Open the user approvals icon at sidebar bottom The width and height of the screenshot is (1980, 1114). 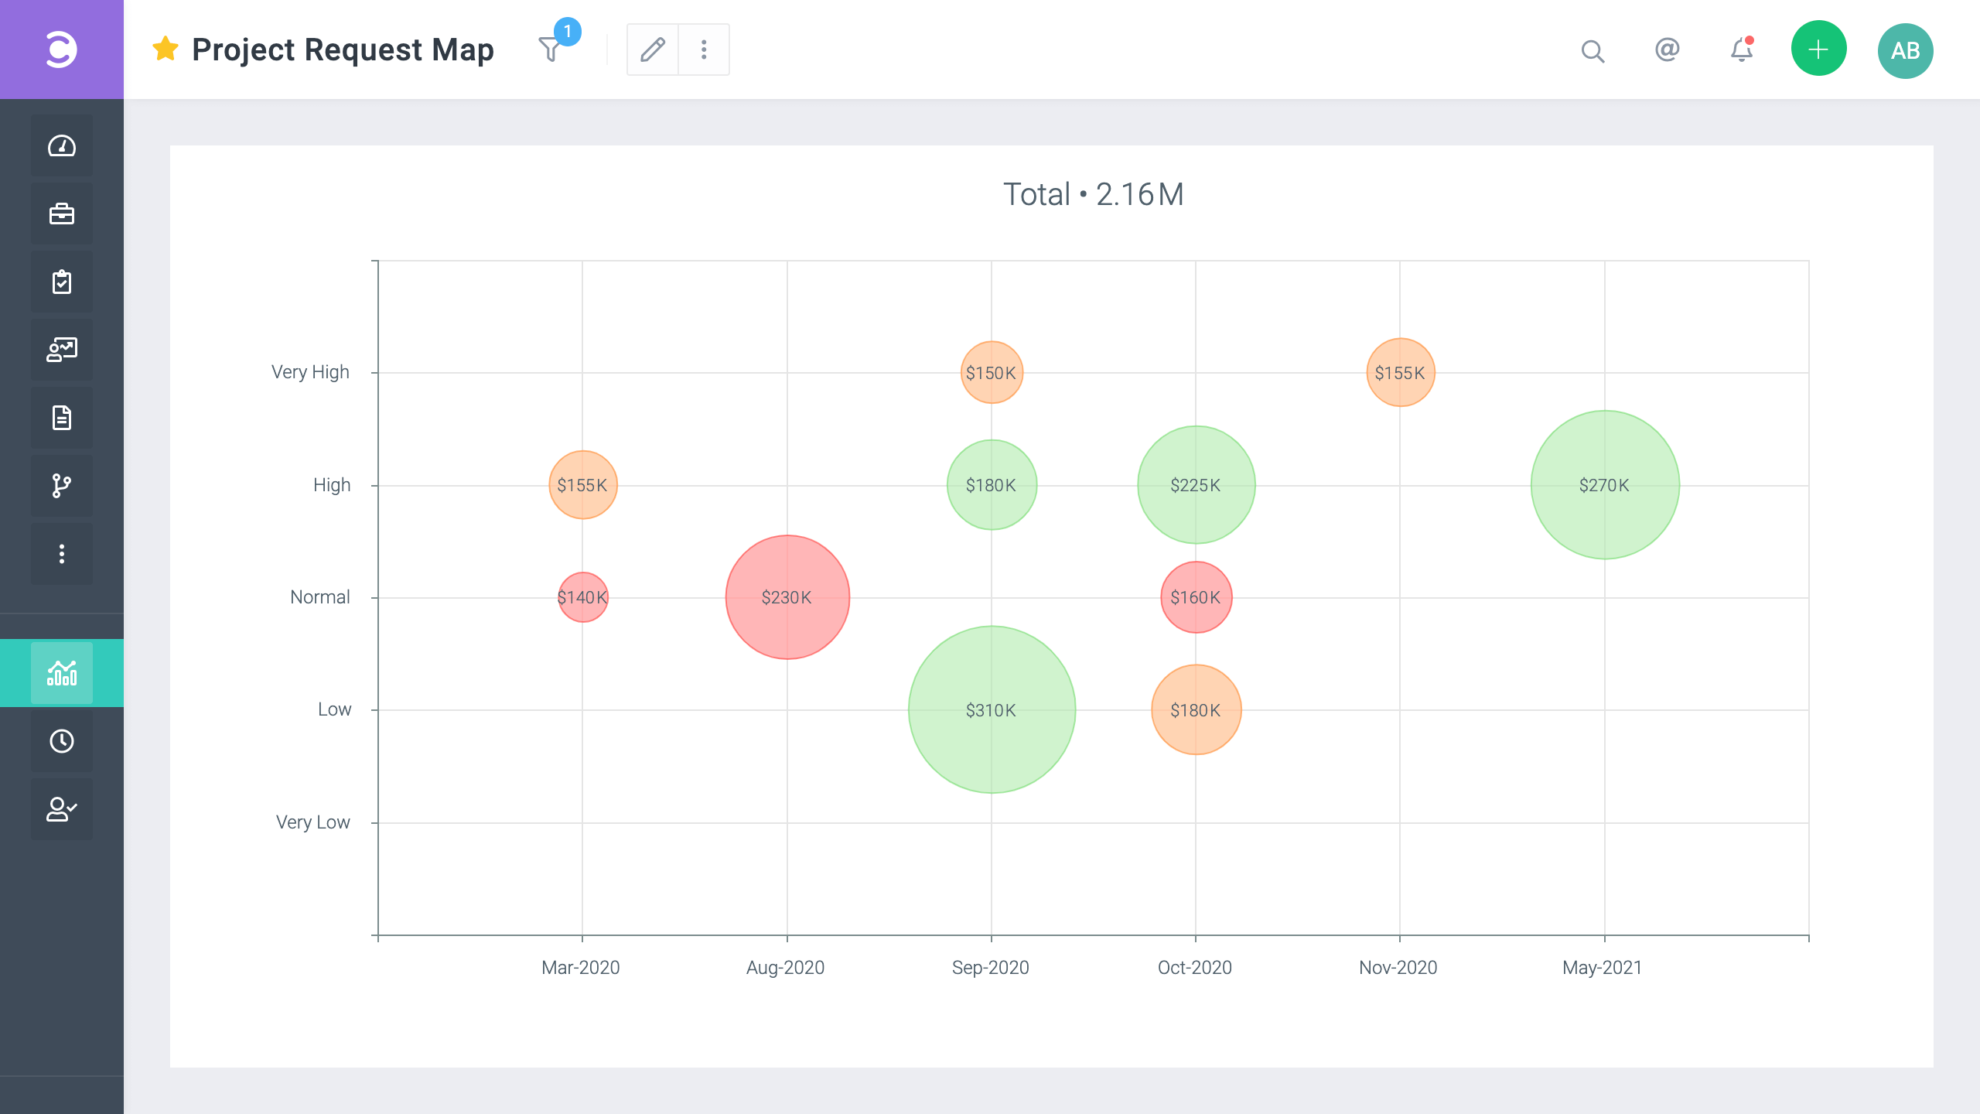coord(61,809)
